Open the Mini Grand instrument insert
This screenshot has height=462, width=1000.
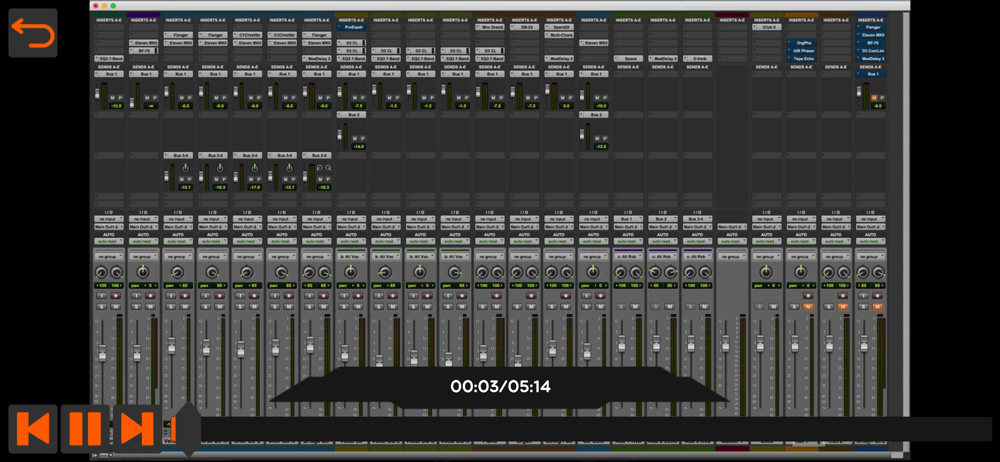point(489,28)
